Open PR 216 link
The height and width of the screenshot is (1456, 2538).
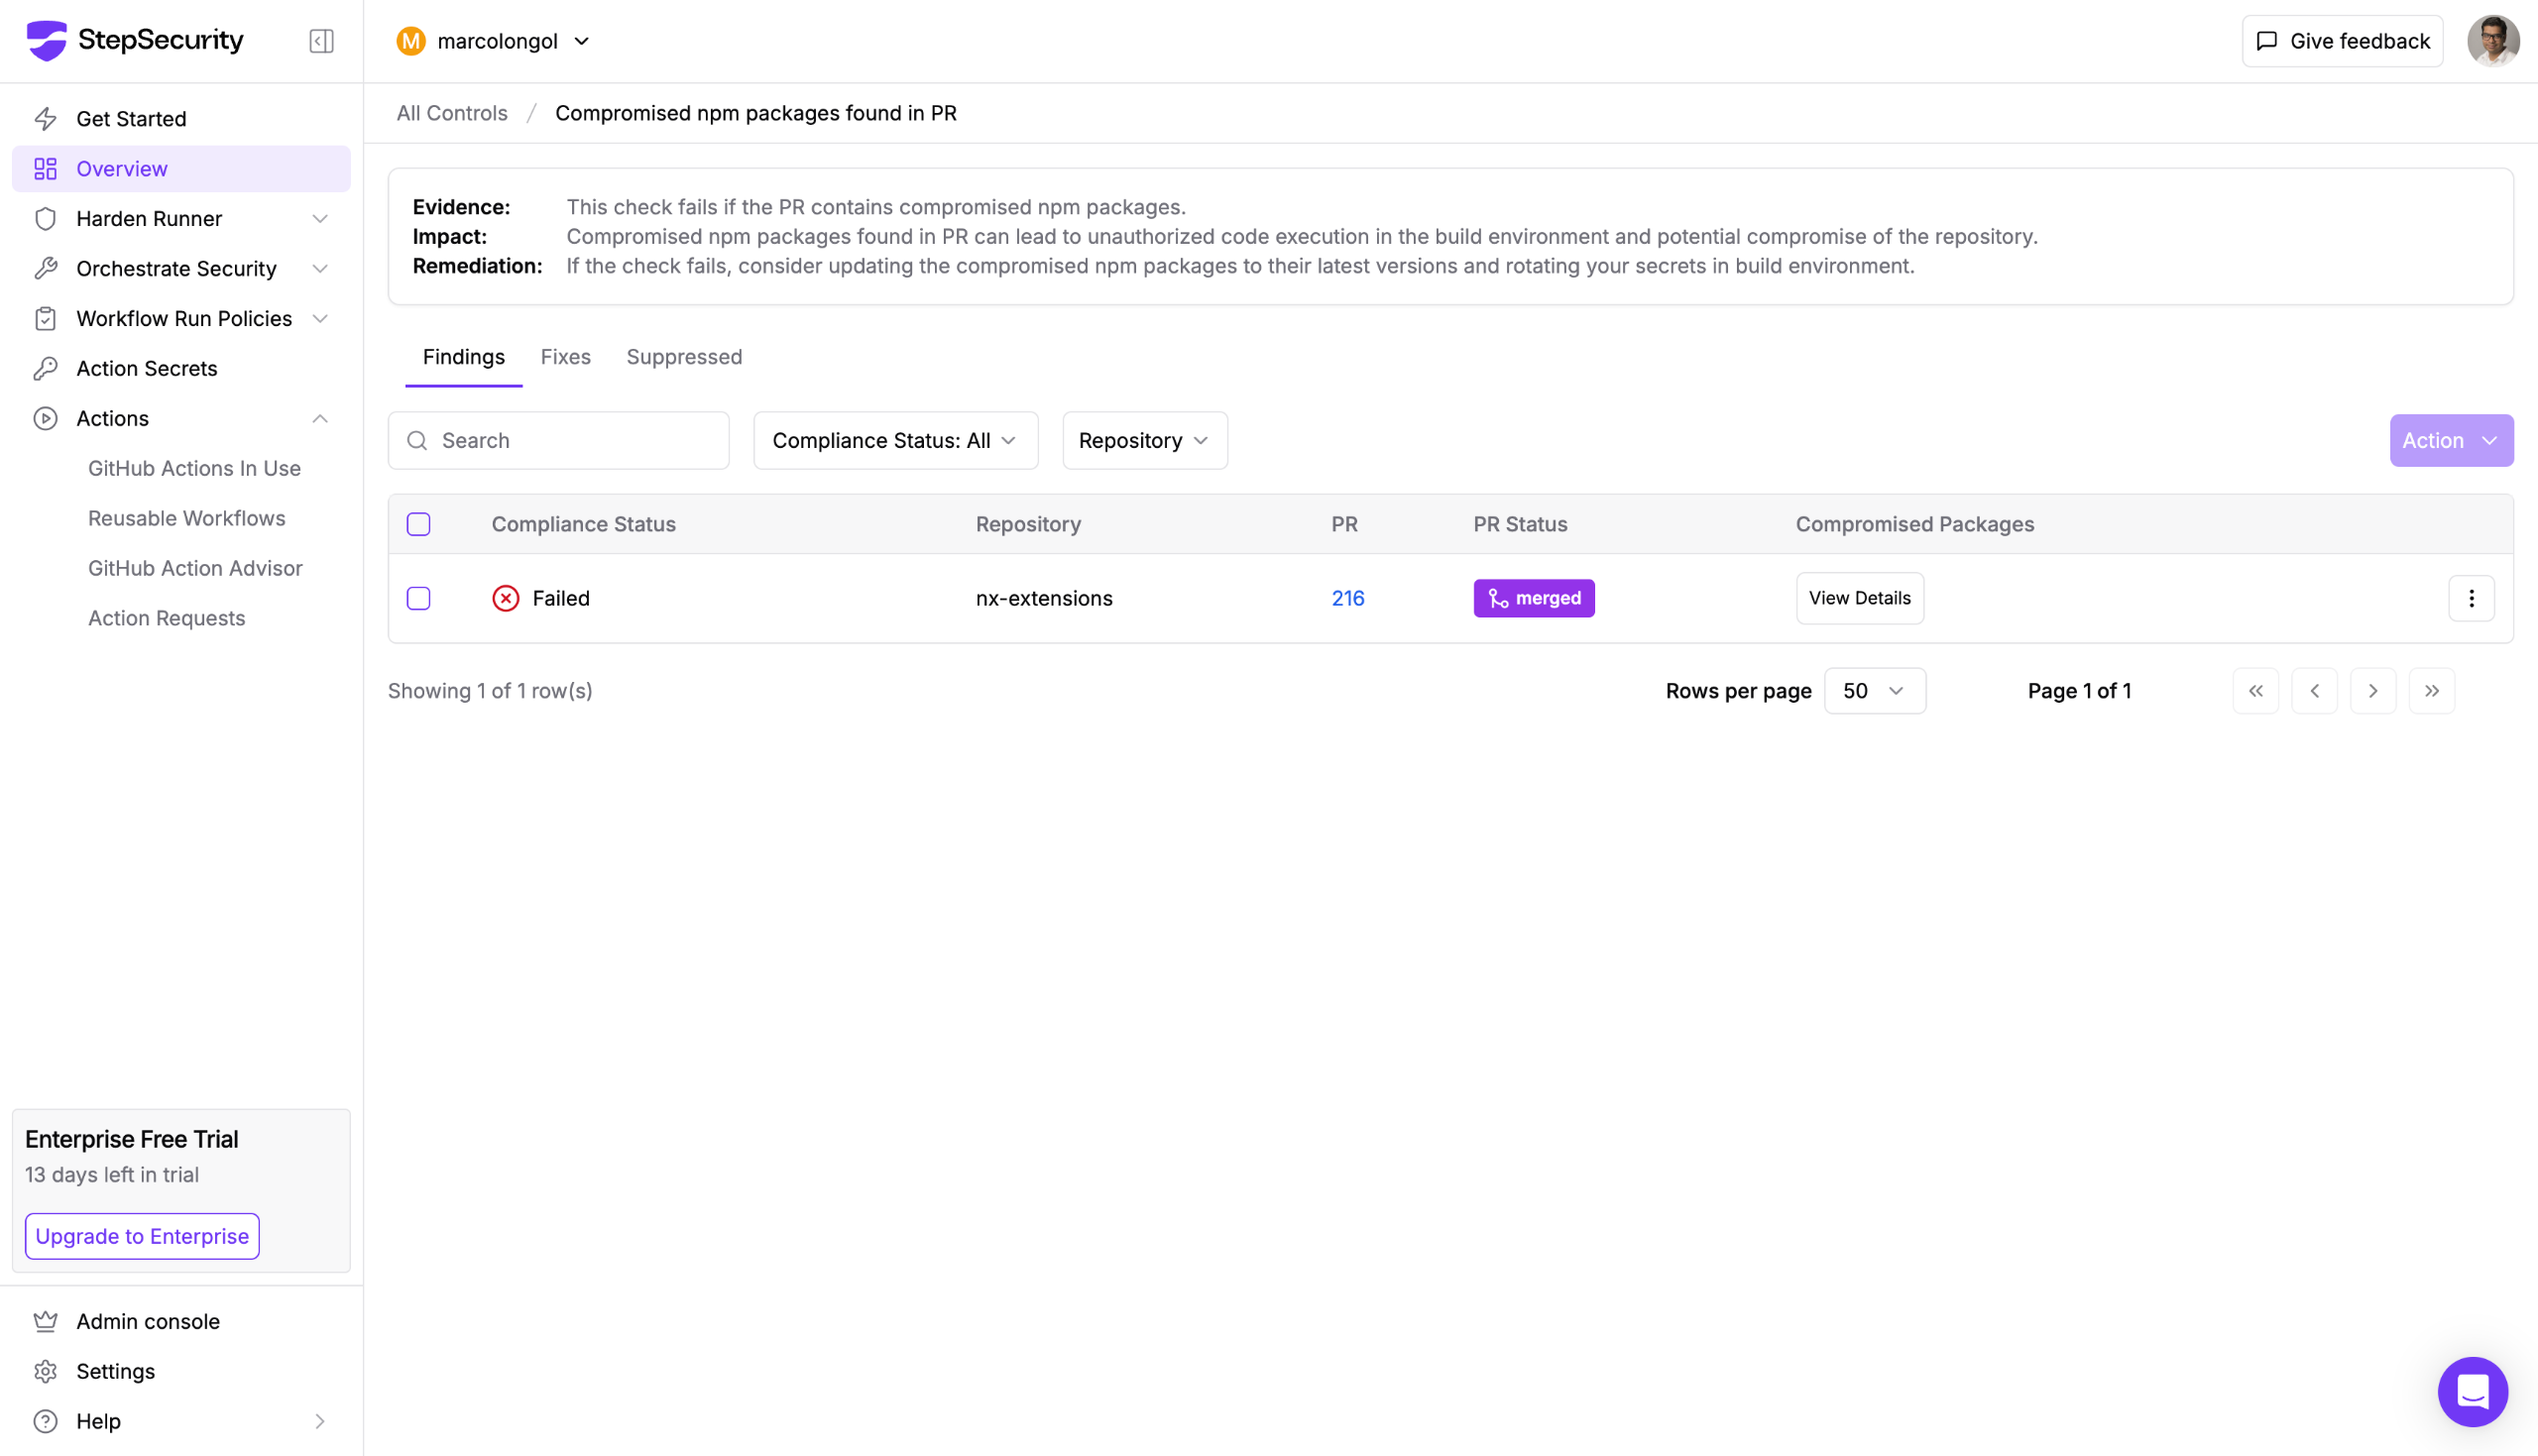[1347, 598]
